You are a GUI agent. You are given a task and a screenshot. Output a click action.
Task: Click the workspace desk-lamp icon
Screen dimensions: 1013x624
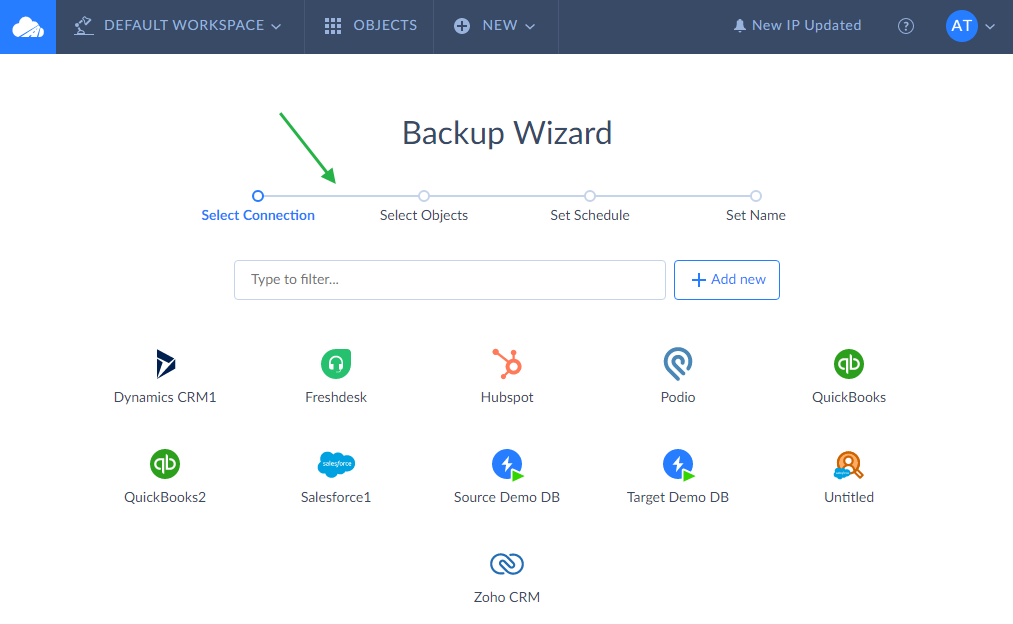83,26
